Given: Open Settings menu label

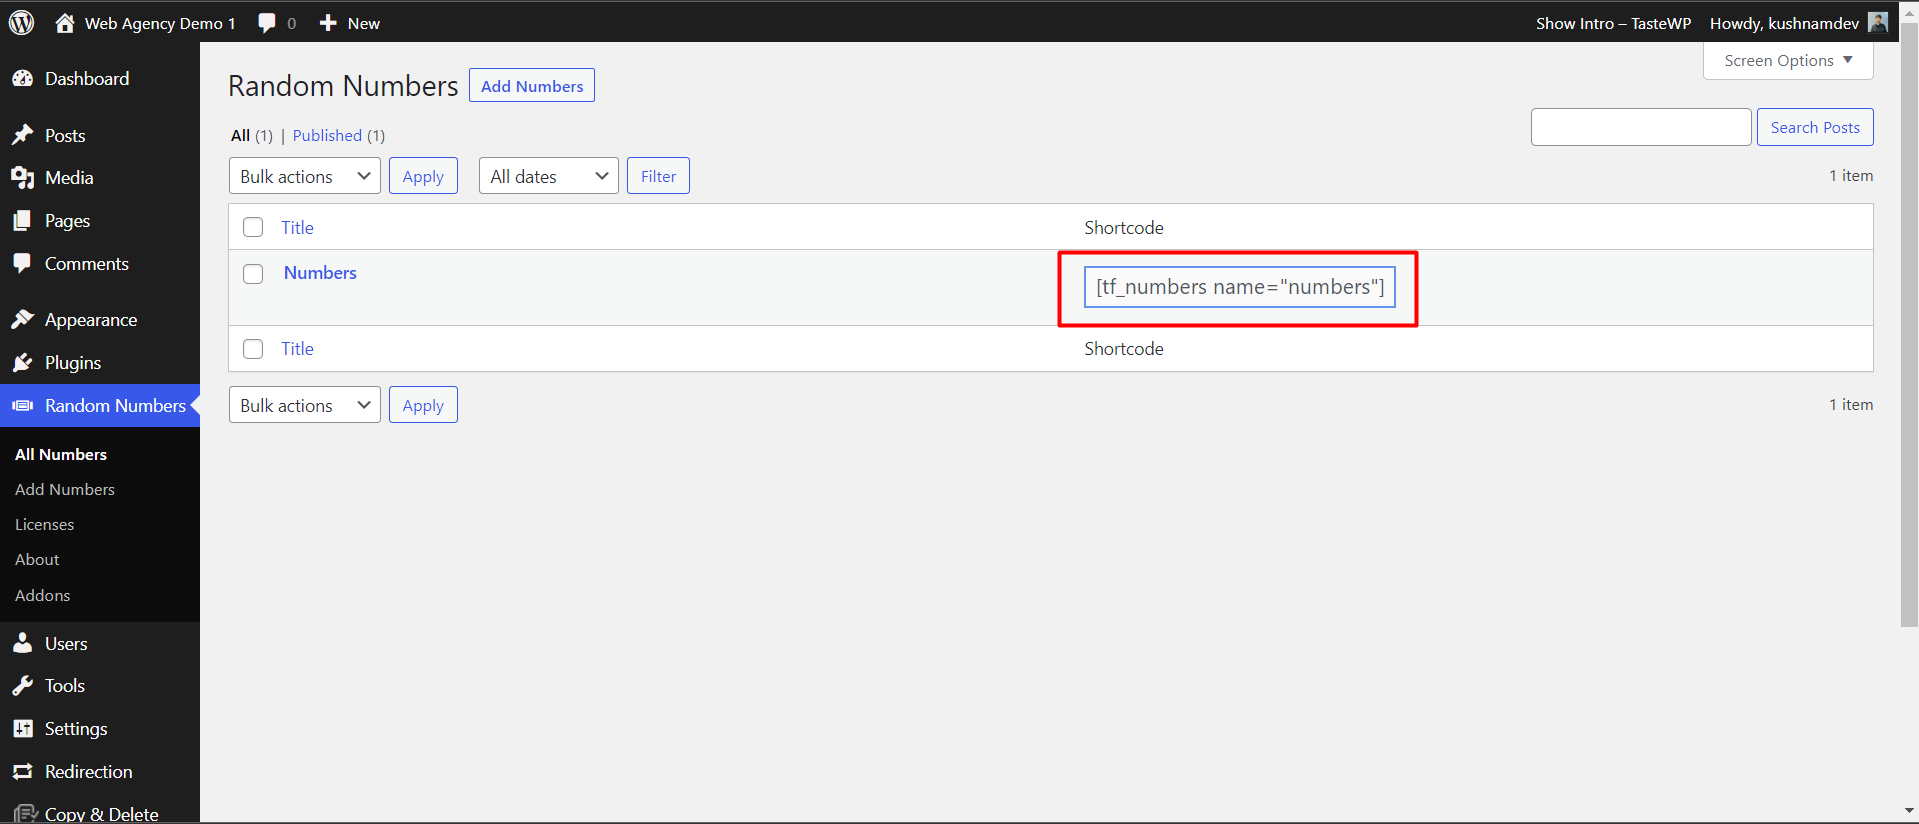Looking at the screenshot, I should tap(76, 729).
